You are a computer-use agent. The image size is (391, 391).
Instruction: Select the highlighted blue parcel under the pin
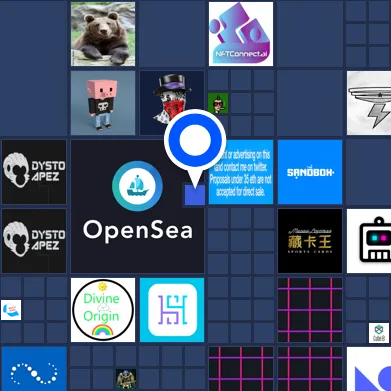click(x=195, y=195)
